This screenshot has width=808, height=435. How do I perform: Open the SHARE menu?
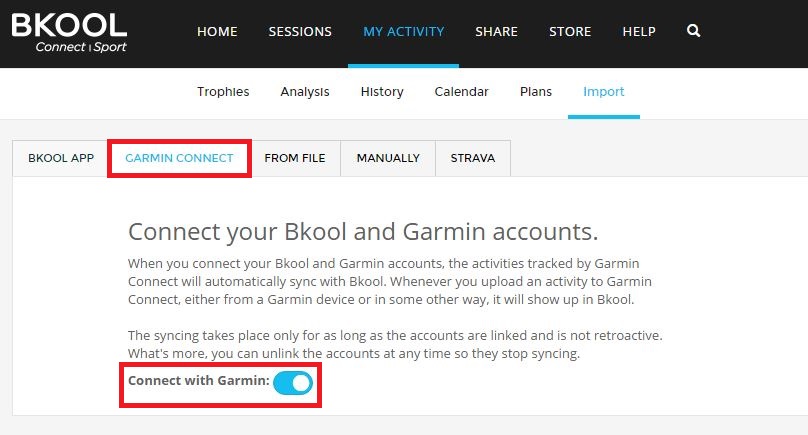[x=496, y=31]
